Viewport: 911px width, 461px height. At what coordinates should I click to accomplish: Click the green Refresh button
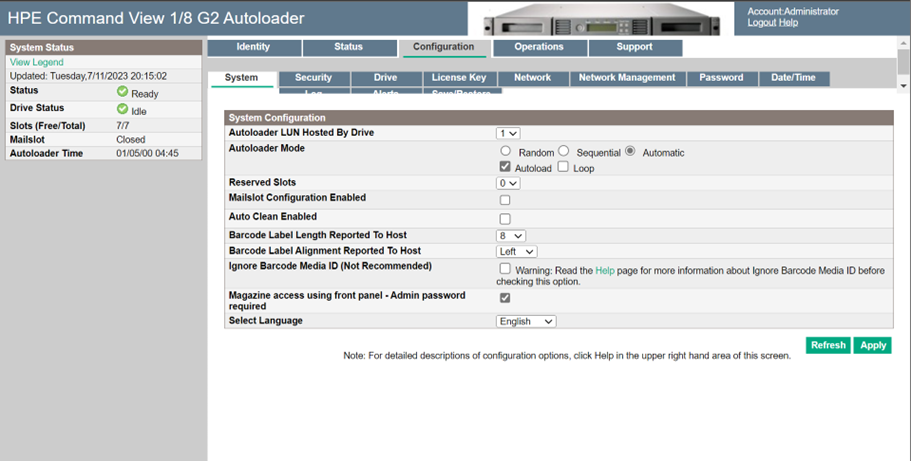tap(828, 345)
